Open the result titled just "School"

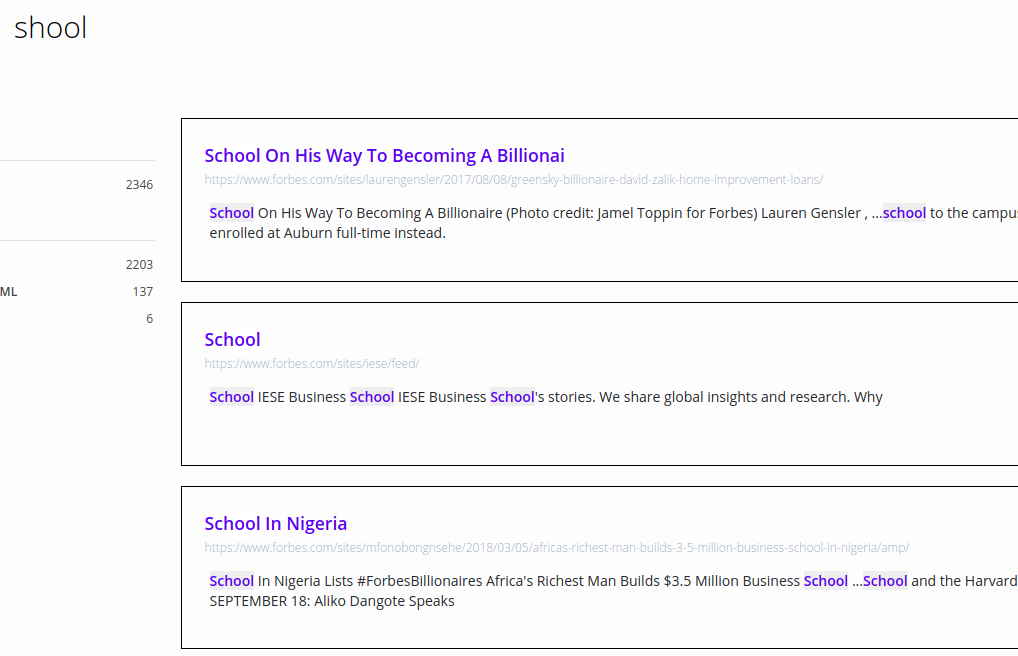[232, 339]
